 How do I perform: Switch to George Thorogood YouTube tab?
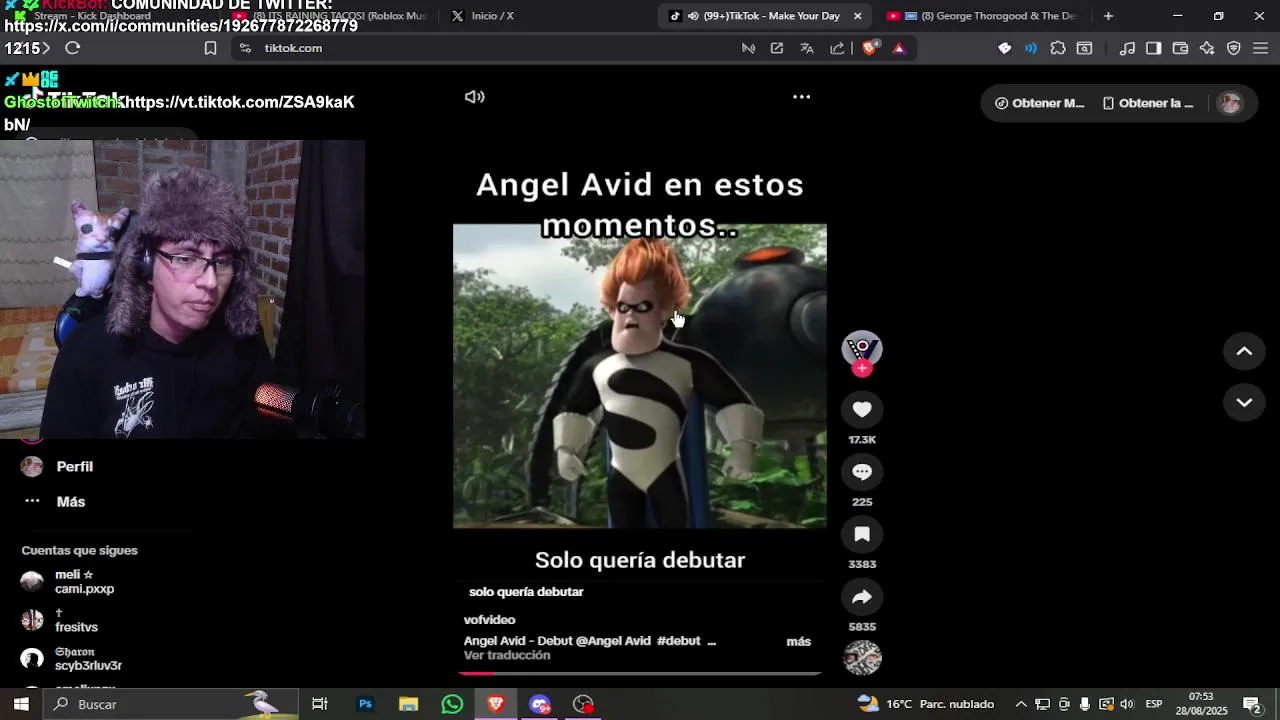click(x=985, y=16)
